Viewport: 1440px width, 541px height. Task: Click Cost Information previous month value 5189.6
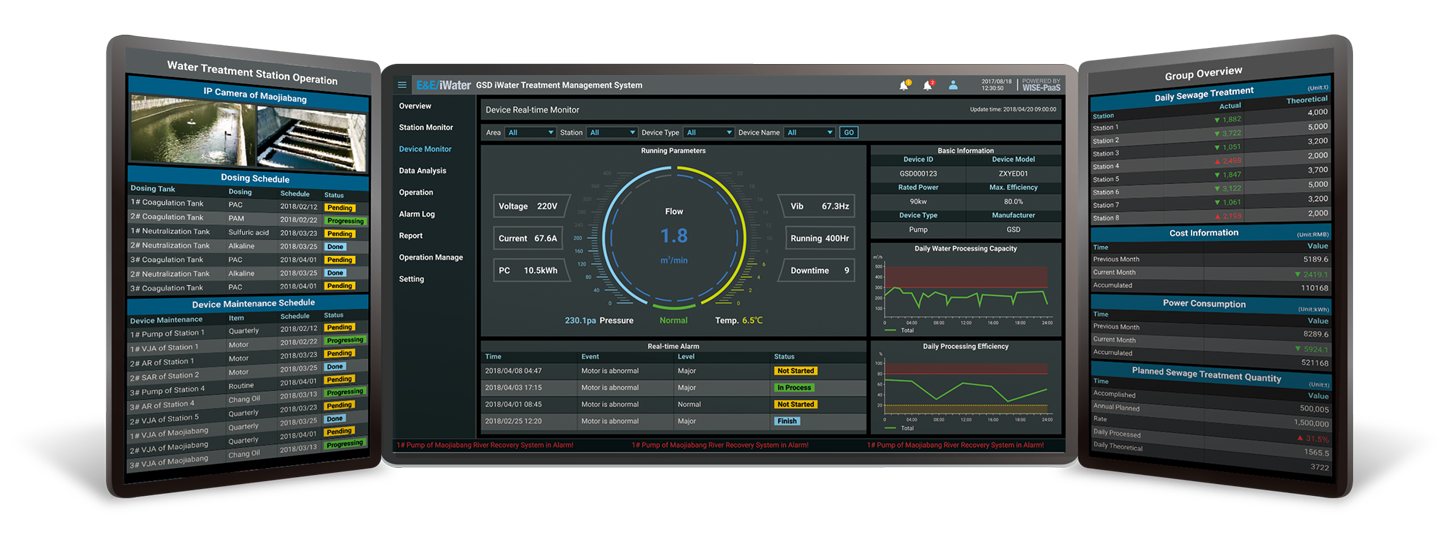[1317, 259]
